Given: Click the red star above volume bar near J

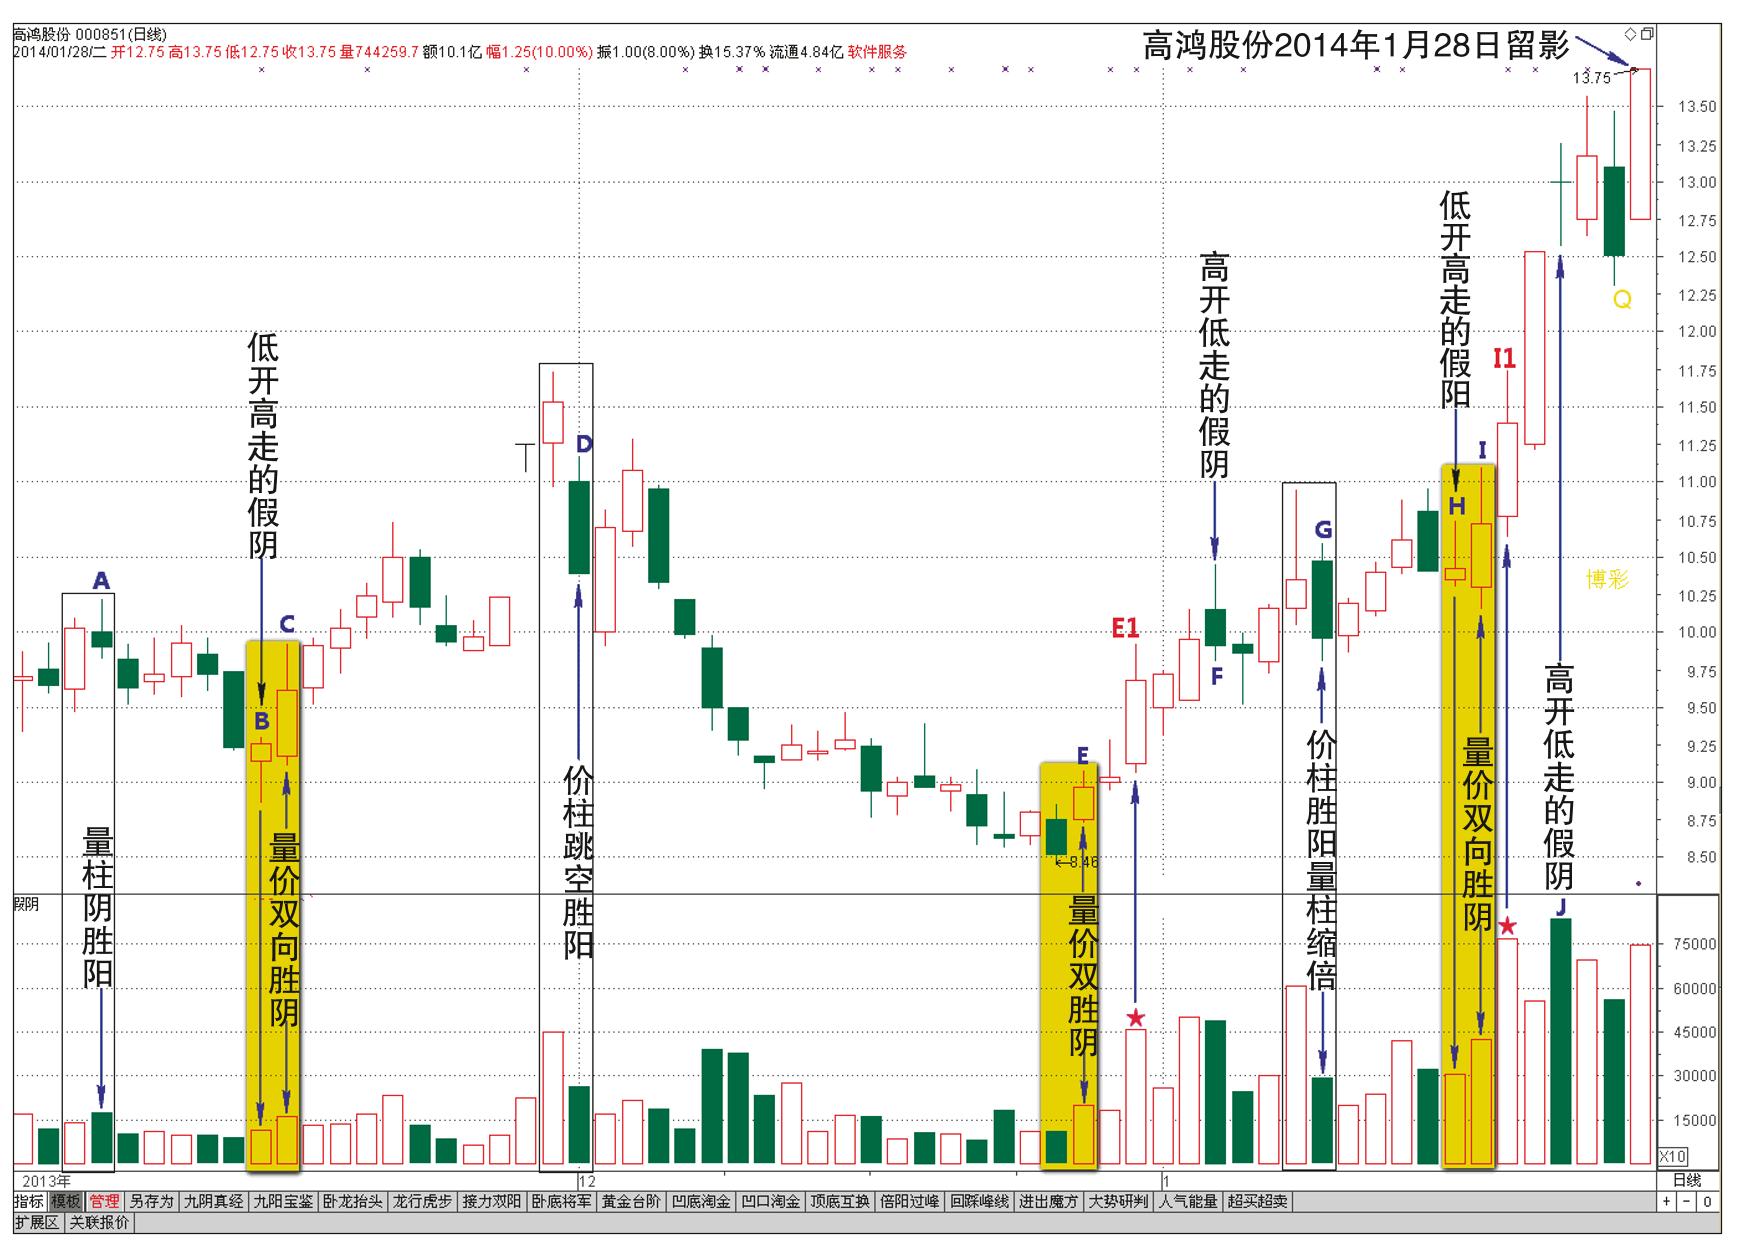Looking at the screenshot, I should [1507, 927].
